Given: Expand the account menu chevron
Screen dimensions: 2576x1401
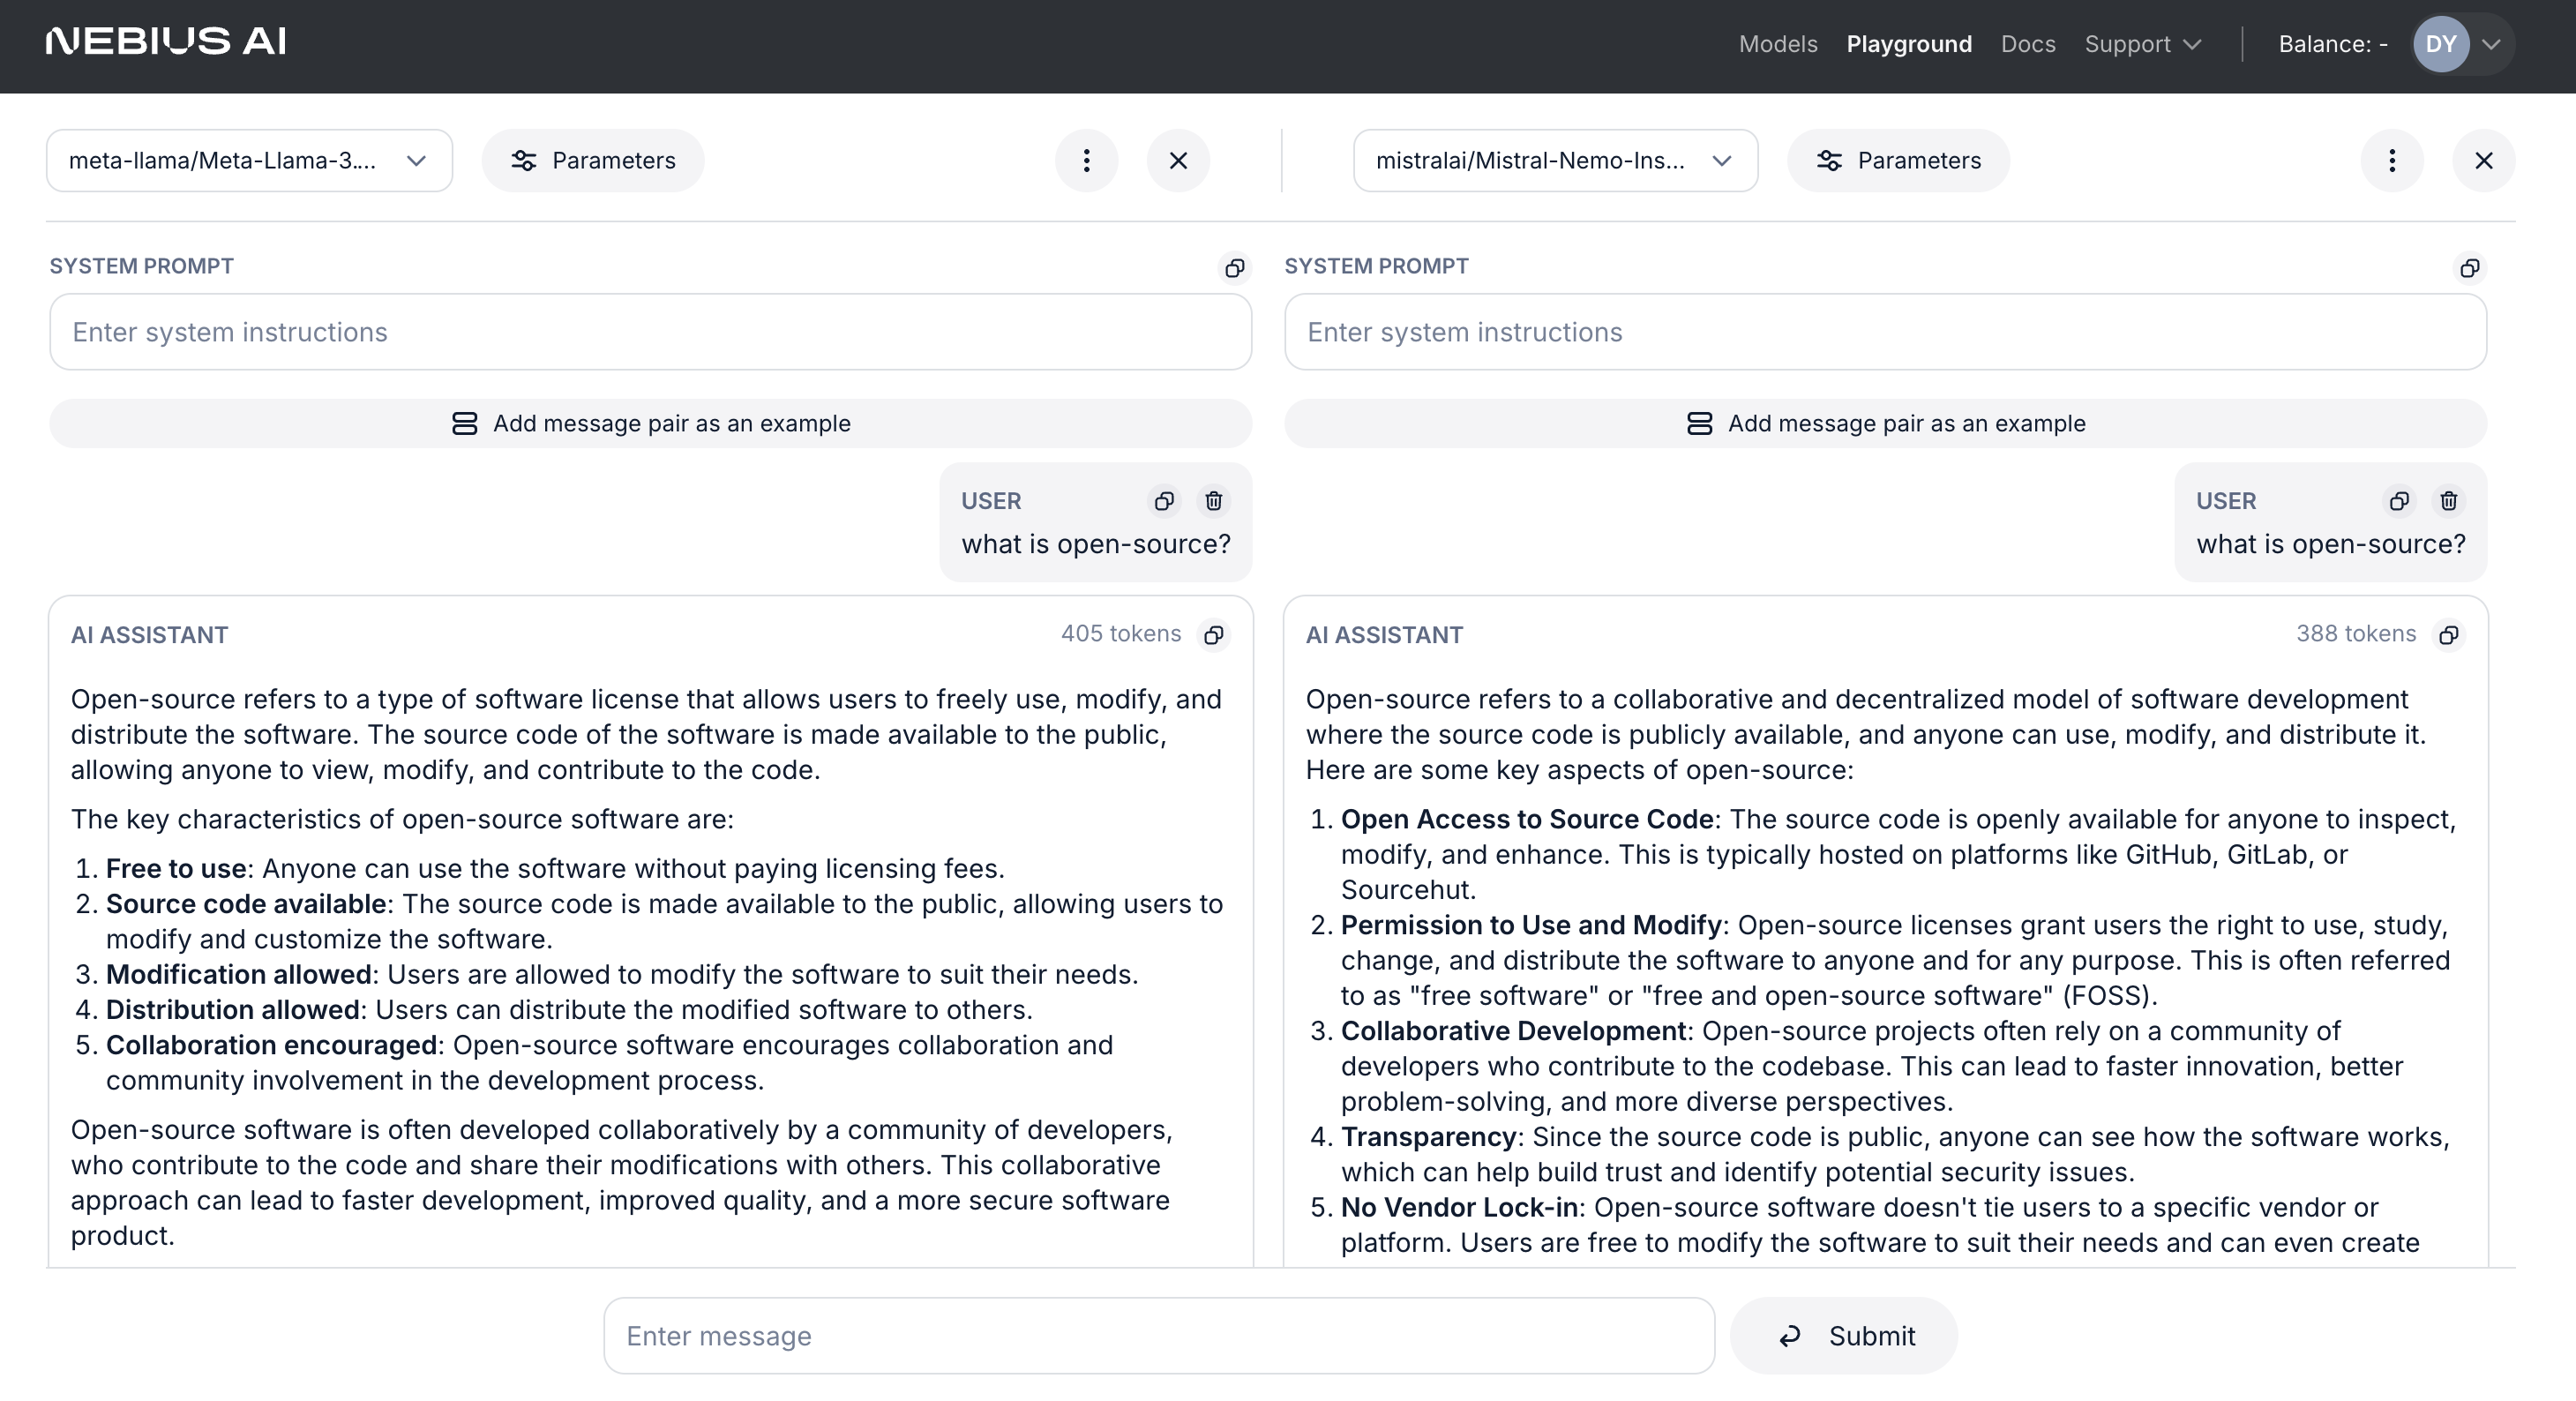Looking at the screenshot, I should 2492,44.
